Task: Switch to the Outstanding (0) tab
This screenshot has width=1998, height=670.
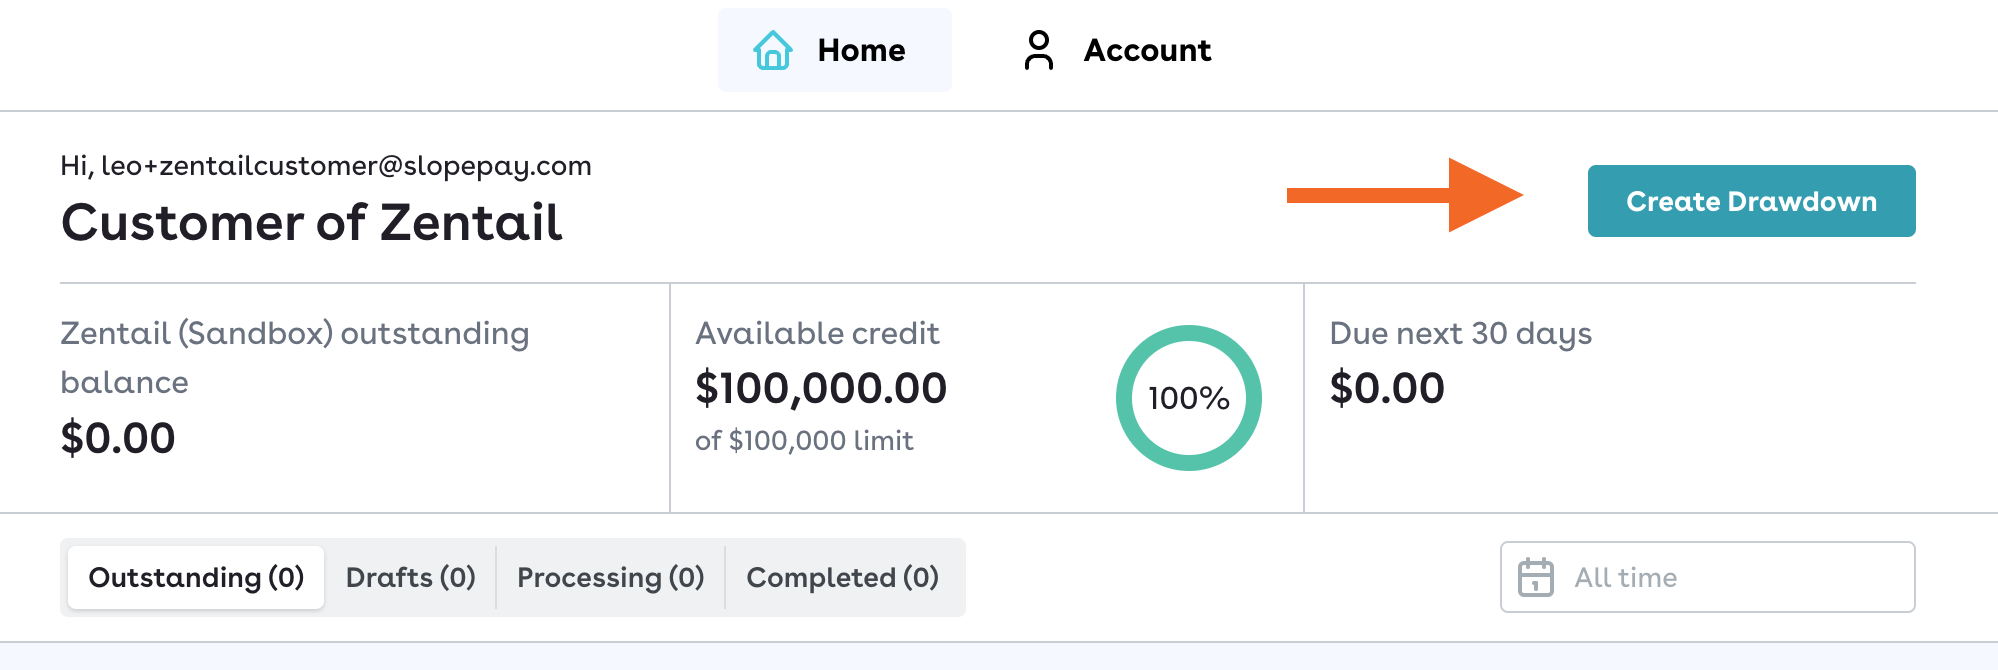Action: (x=196, y=577)
